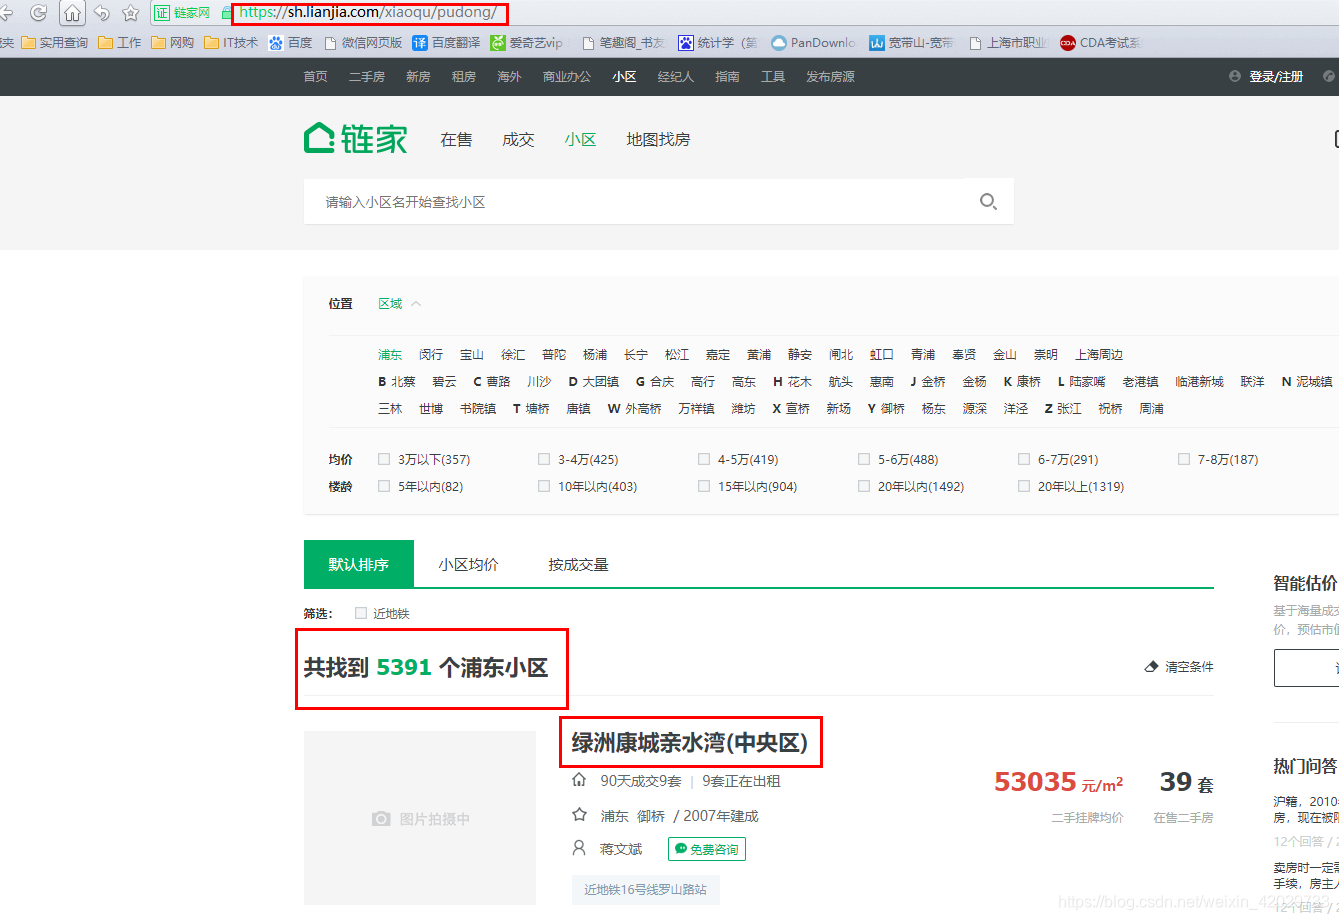Image resolution: width=1339 pixels, height=920 pixels.
Task: Open the IT技术 bookmarks folder
Action: tap(231, 43)
